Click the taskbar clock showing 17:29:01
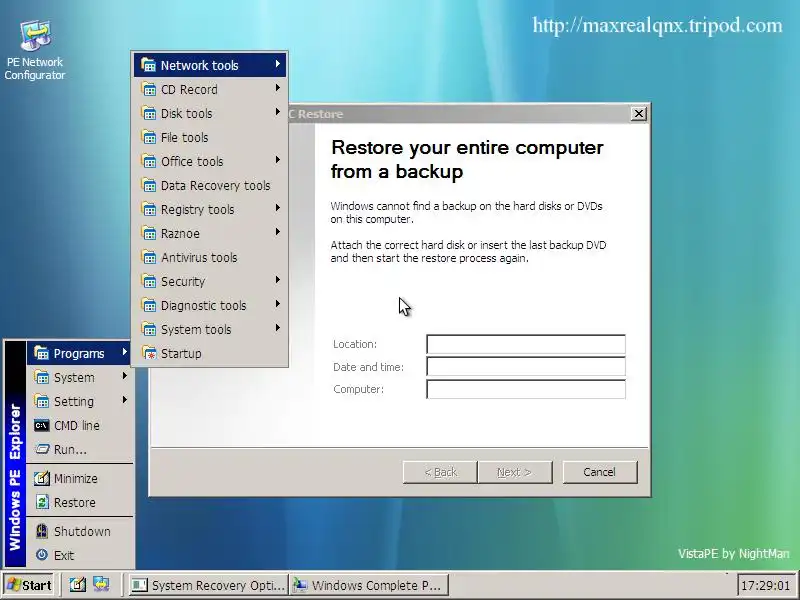800x600 pixels. (765, 585)
